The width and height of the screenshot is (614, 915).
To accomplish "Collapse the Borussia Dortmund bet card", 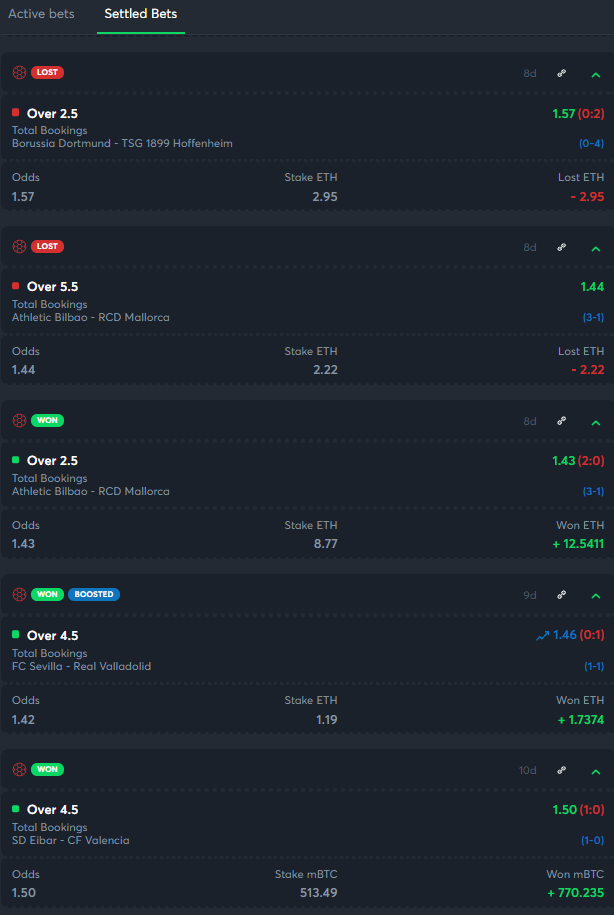I will tap(595, 74).
